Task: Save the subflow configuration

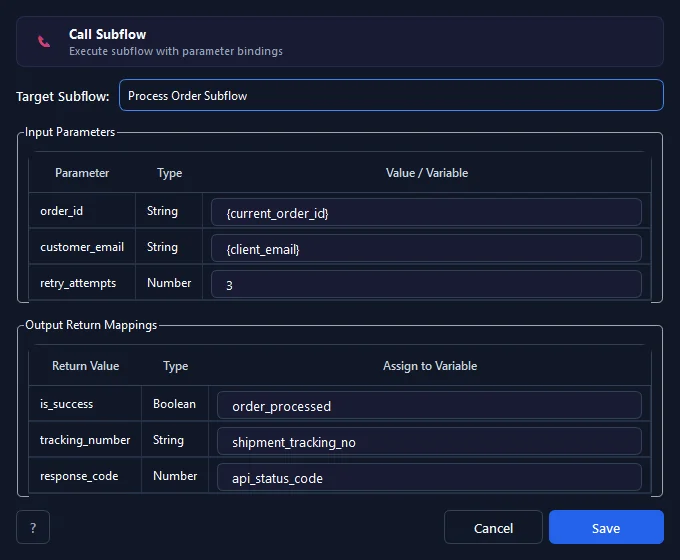Action: point(606,527)
